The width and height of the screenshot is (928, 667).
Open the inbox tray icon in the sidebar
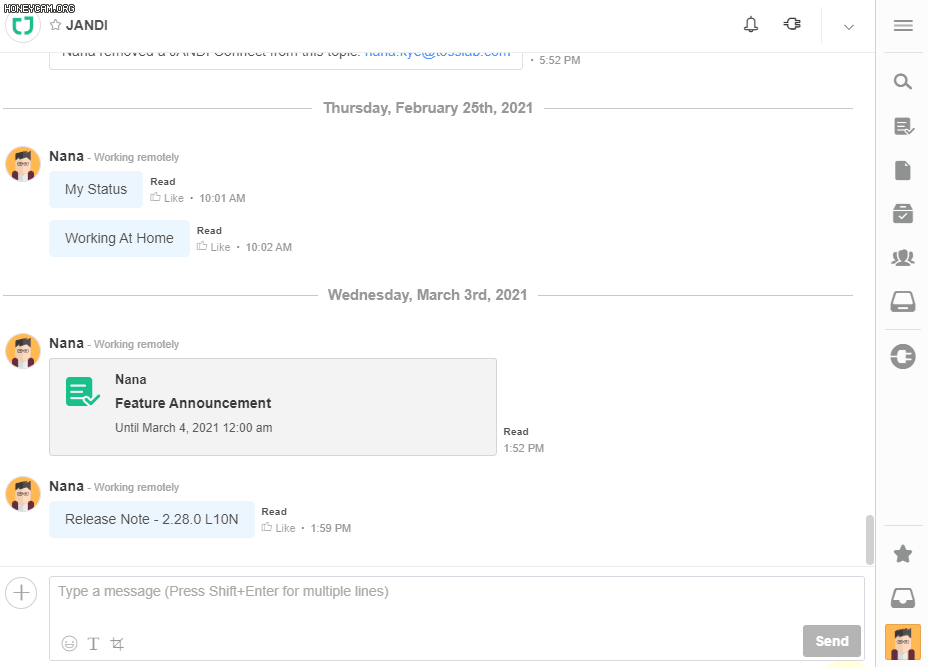(x=903, y=598)
